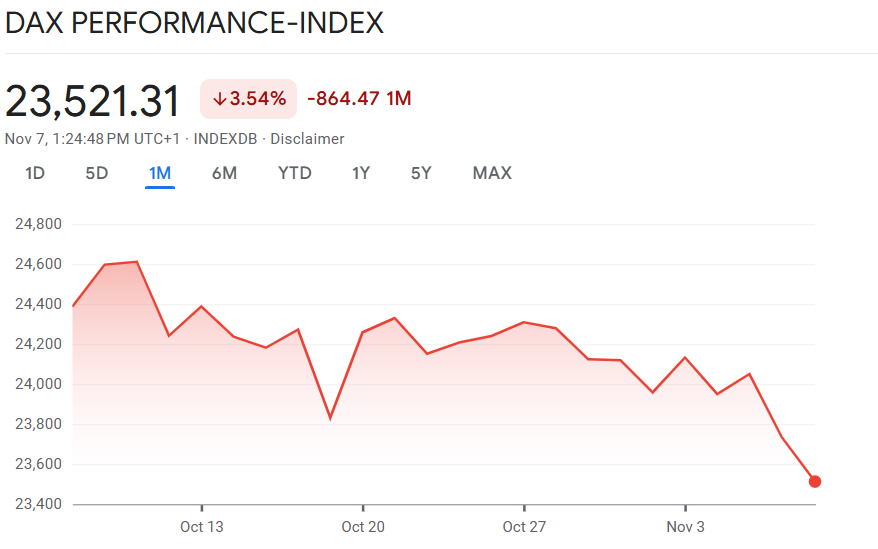Click the Oct 13 date axis label
The image size is (878, 549).
(202, 527)
